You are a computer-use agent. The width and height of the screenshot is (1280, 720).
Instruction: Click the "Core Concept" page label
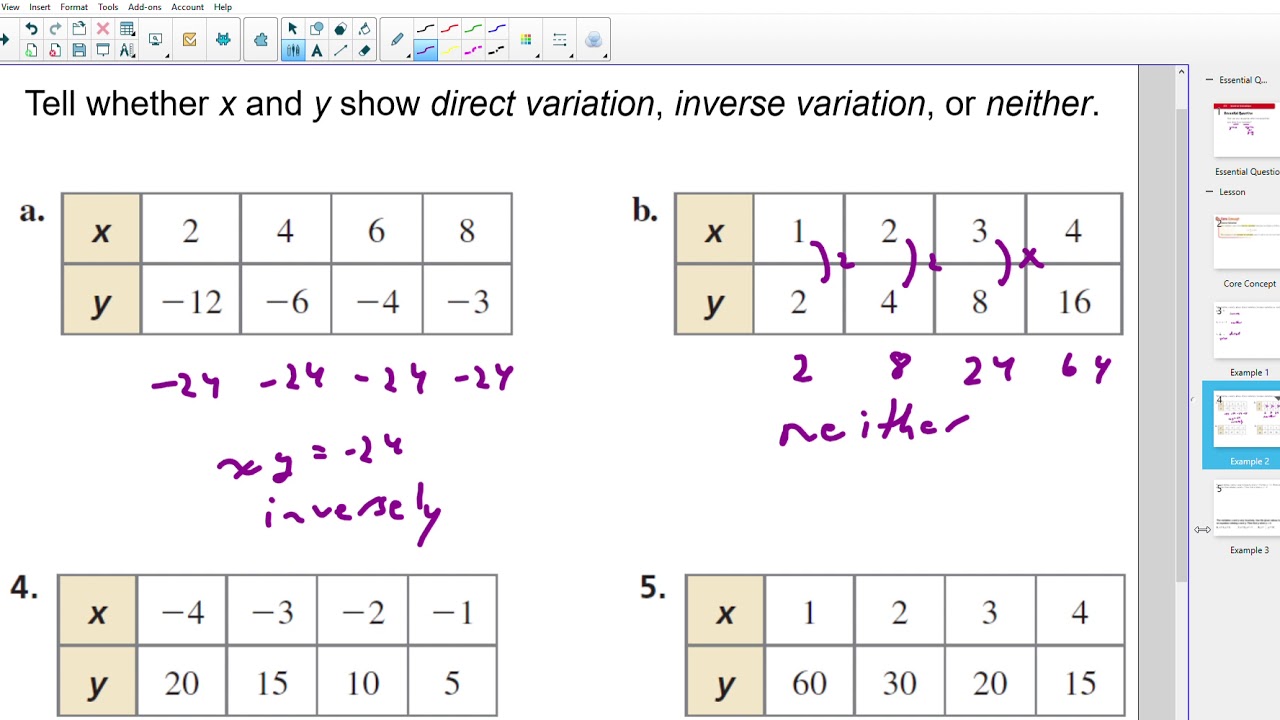point(1249,284)
